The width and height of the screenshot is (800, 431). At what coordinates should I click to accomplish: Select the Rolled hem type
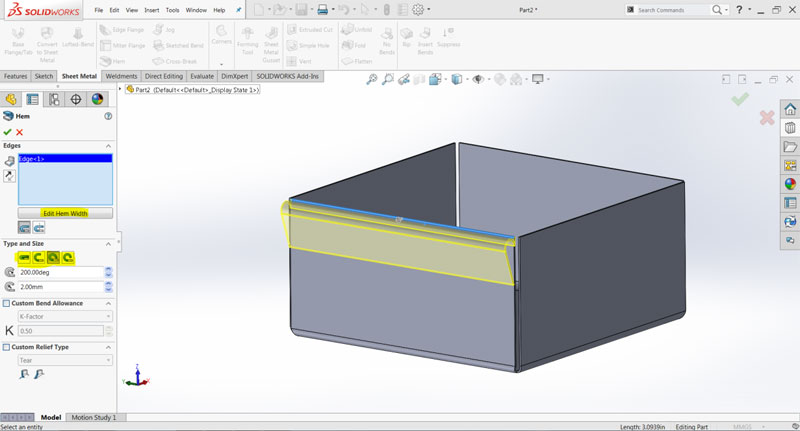click(x=68, y=258)
